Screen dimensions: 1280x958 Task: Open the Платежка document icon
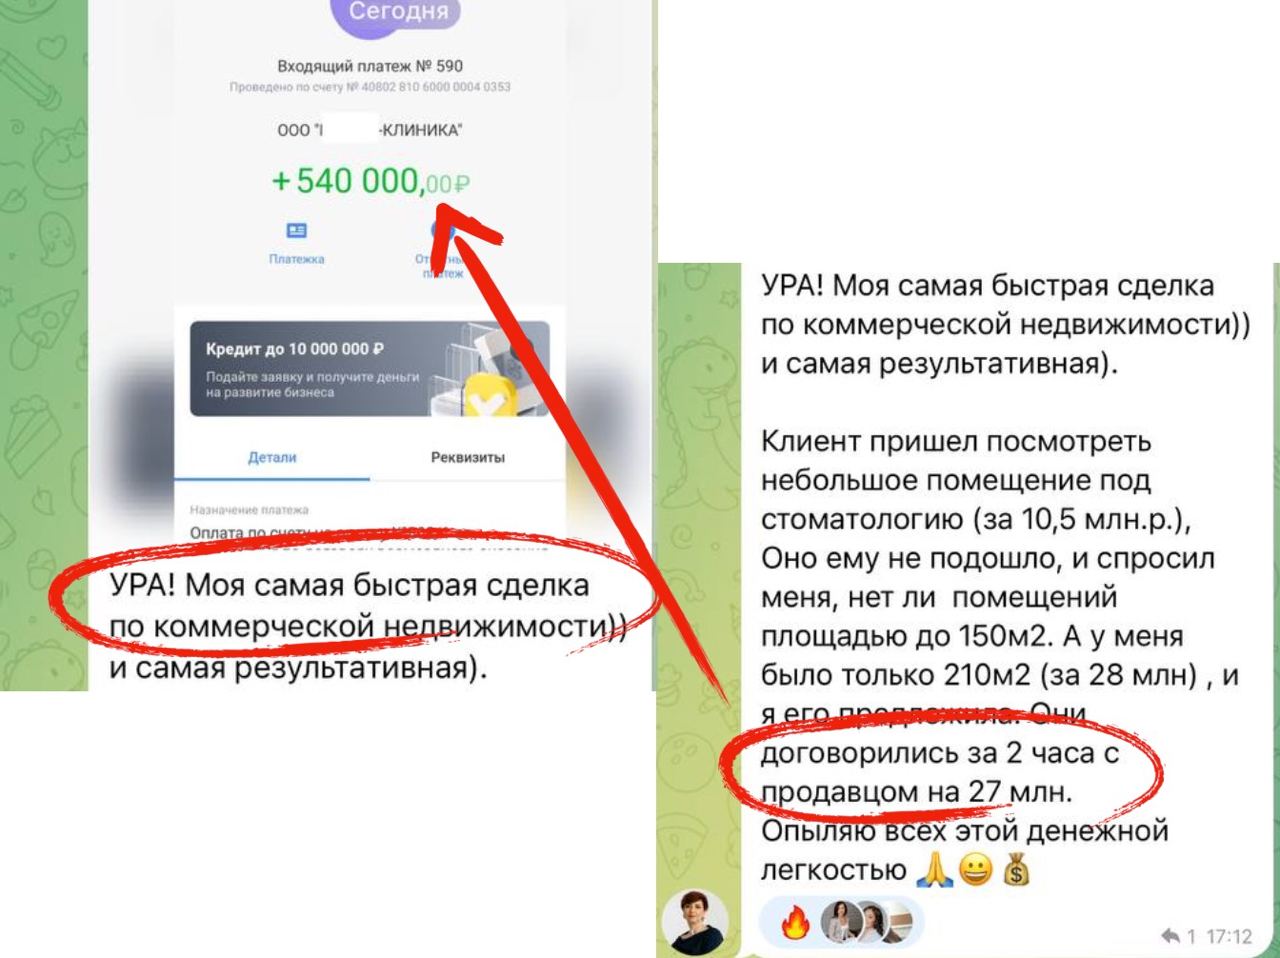pos(297,231)
